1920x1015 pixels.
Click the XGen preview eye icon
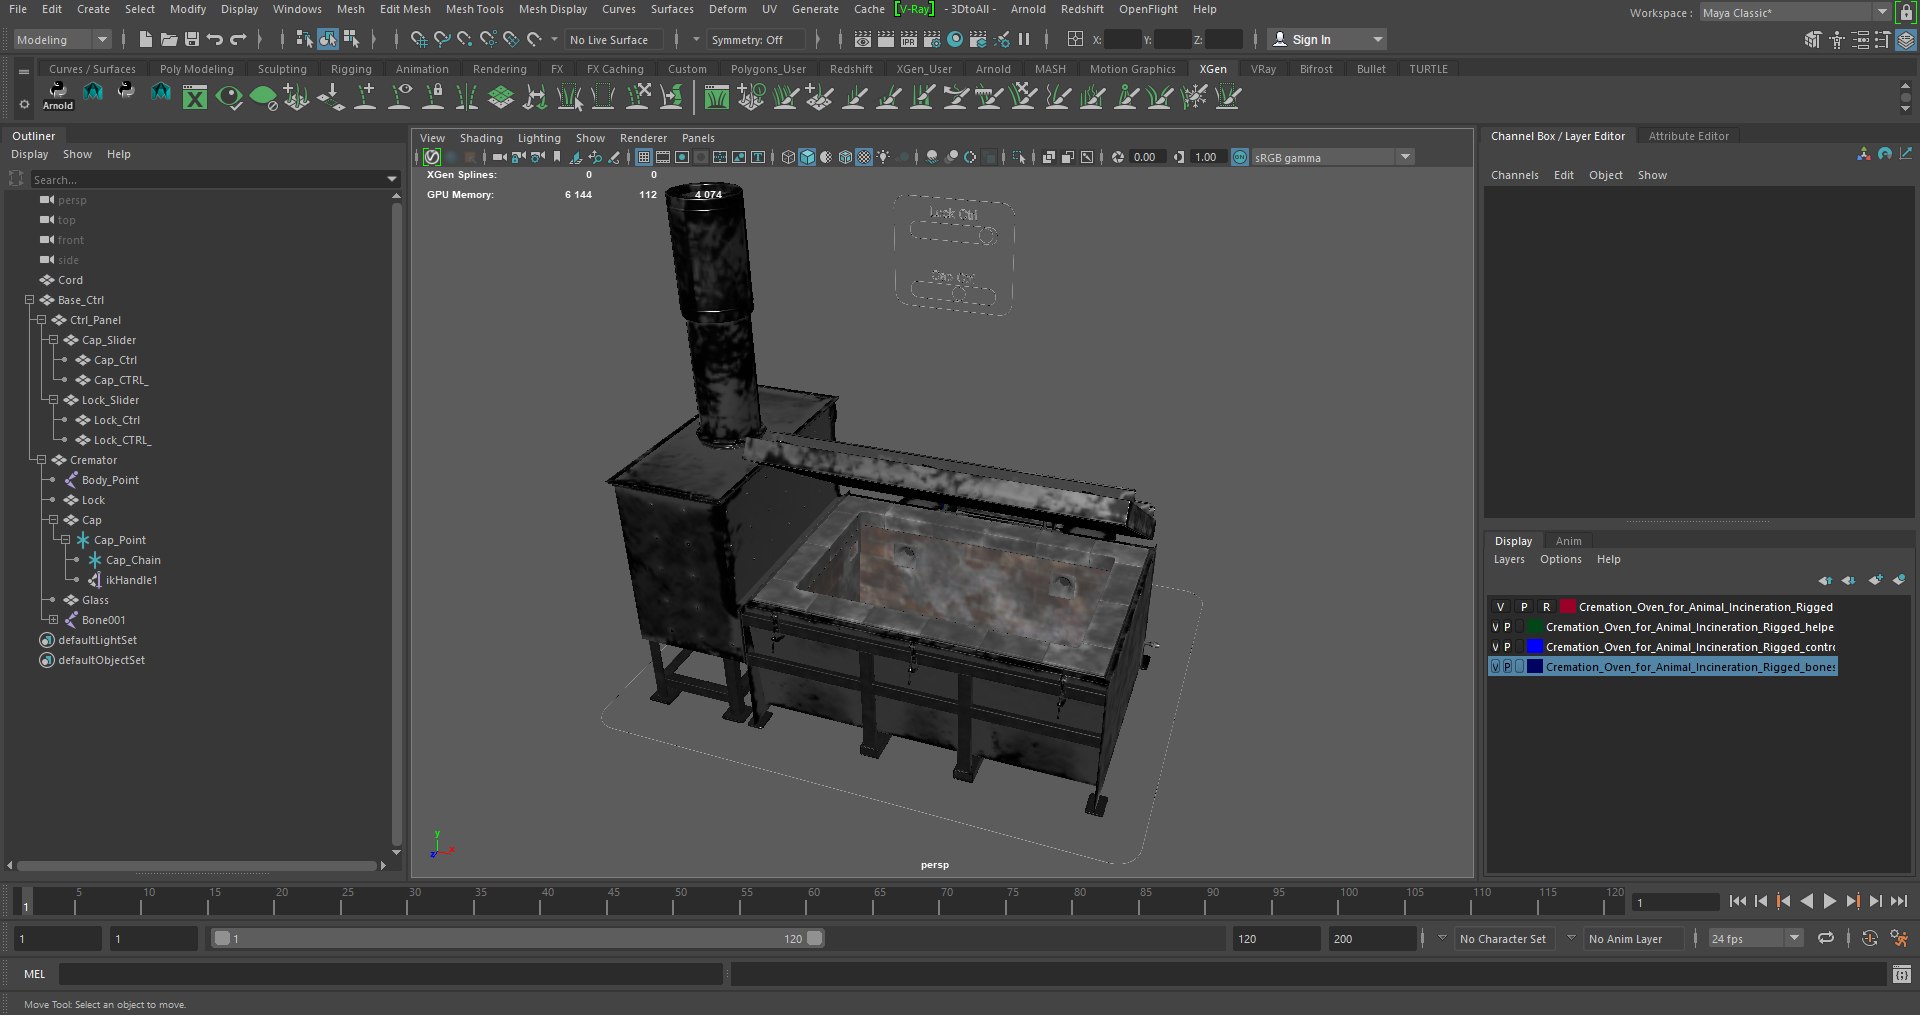tap(229, 97)
